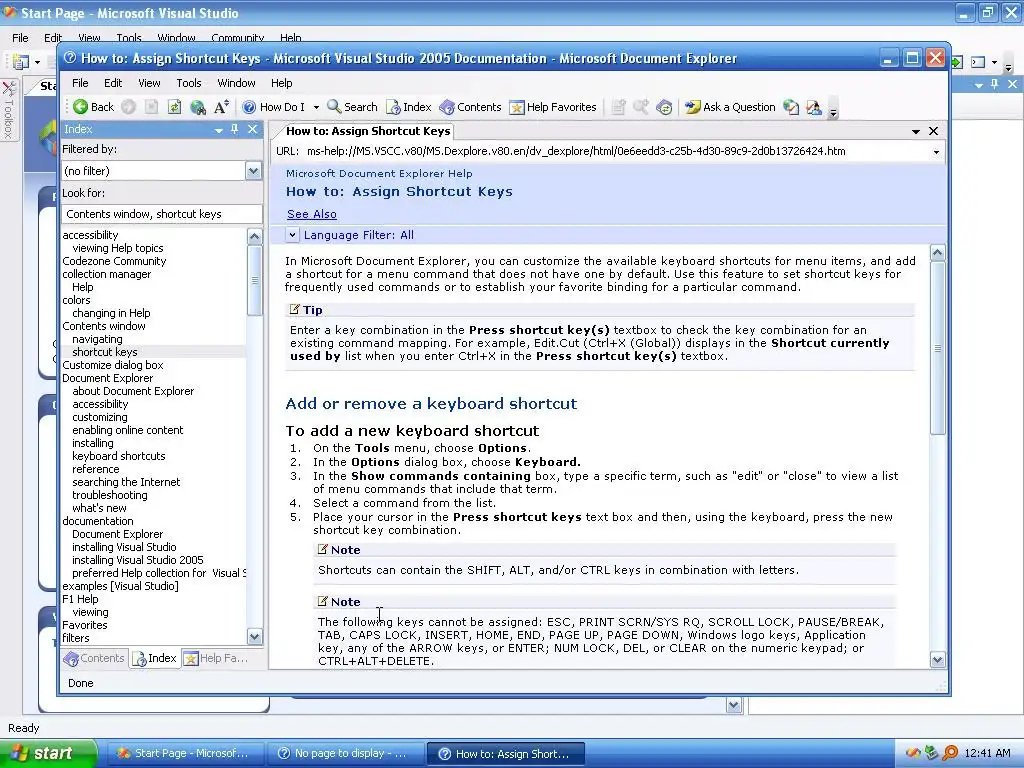Switch to 'No page to display' taskbar item
Image resolution: width=1024 pixels, height=768 pixels.
click(345, 753)
